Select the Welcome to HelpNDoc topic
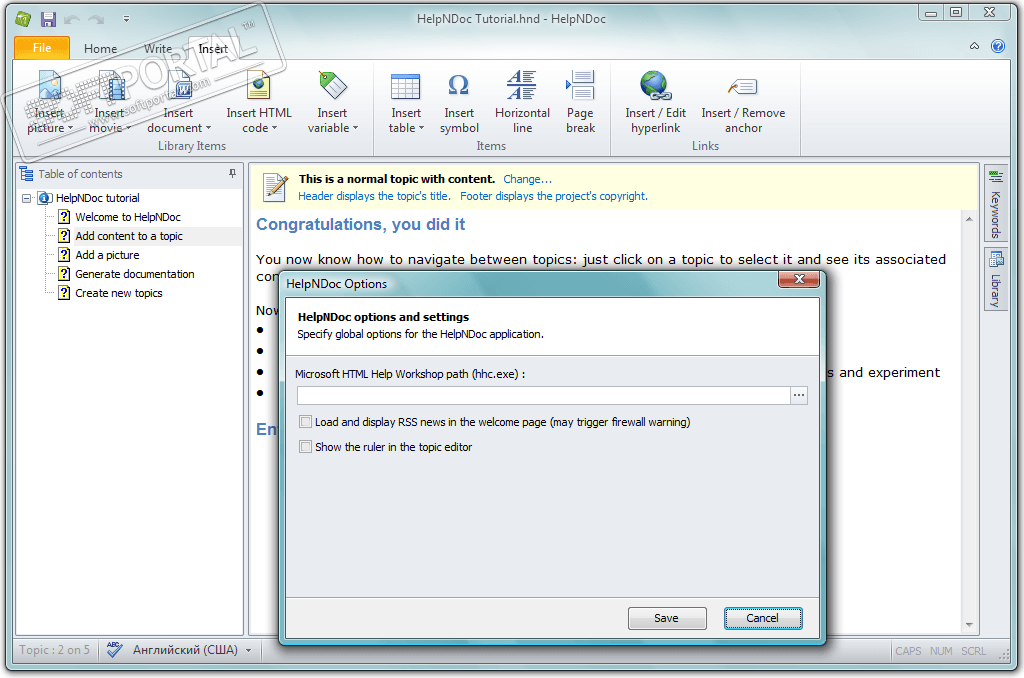Screen dimensions: 1024x678 pyautogui.click(x=128, y=217)
